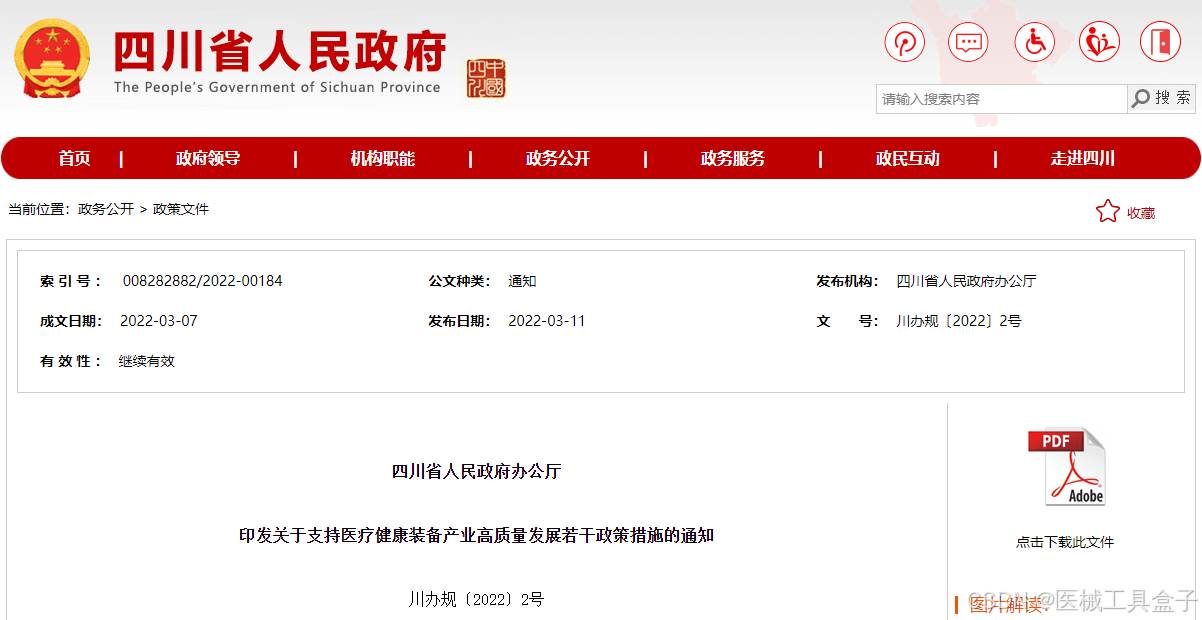Go to 政务公开 in the breadcrumb
This screenshot has height=620, width=1202.
pyautogui.click(x=106, y=209)
